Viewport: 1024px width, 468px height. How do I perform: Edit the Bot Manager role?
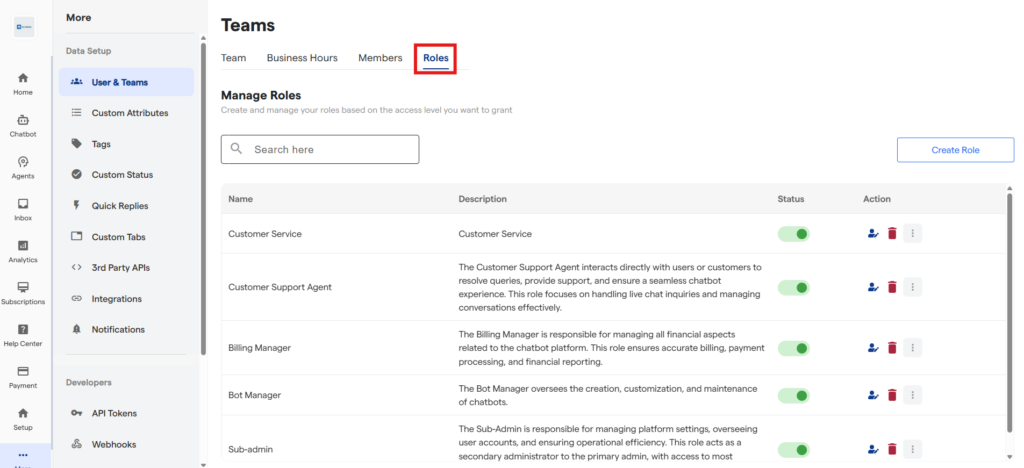[x=873, y=395]
